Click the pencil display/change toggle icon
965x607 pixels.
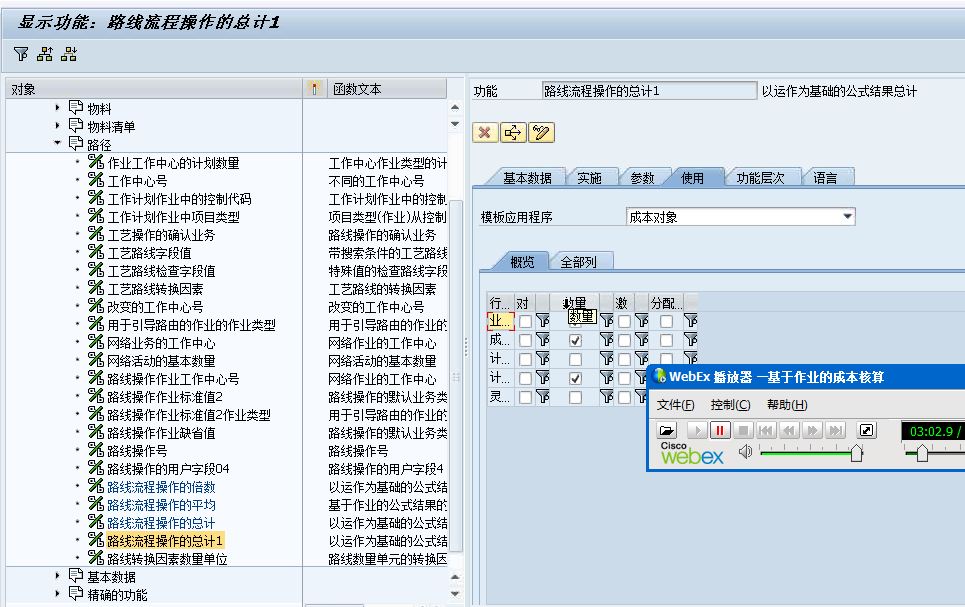[x=541, y=132]
